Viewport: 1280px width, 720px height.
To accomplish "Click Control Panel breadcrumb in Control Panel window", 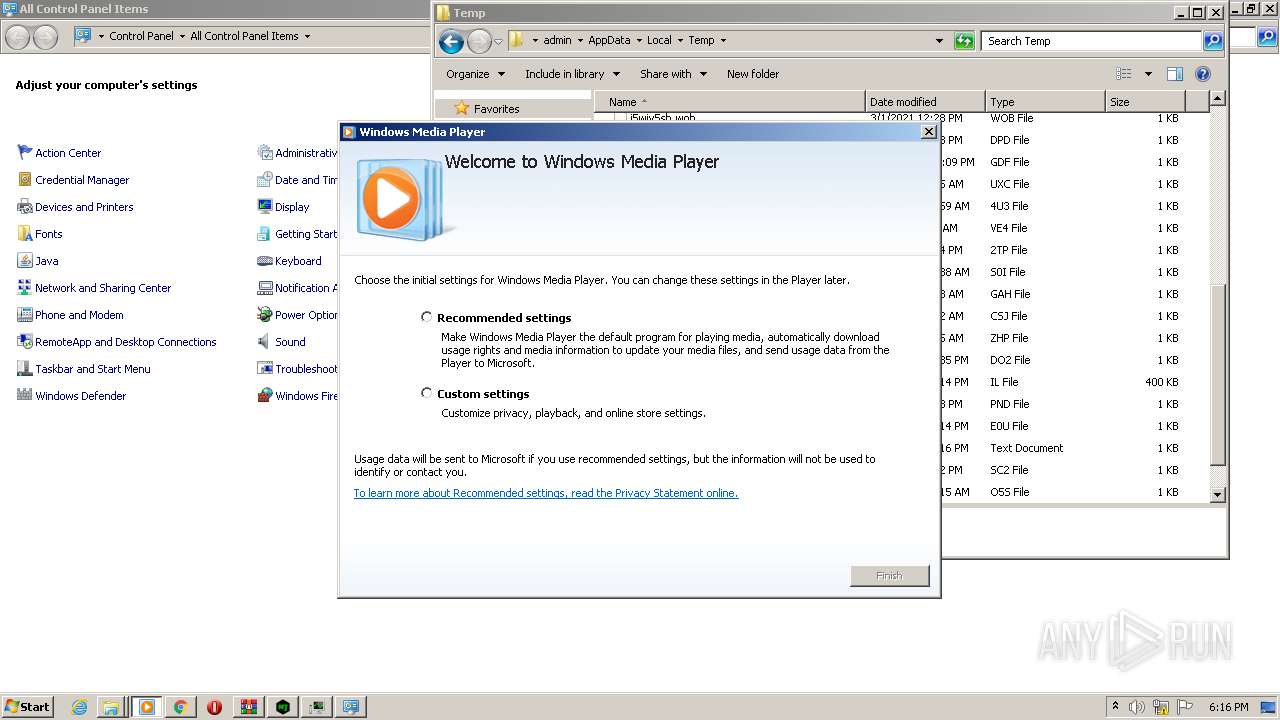I will pyautogui.click(x=141, y=36).
